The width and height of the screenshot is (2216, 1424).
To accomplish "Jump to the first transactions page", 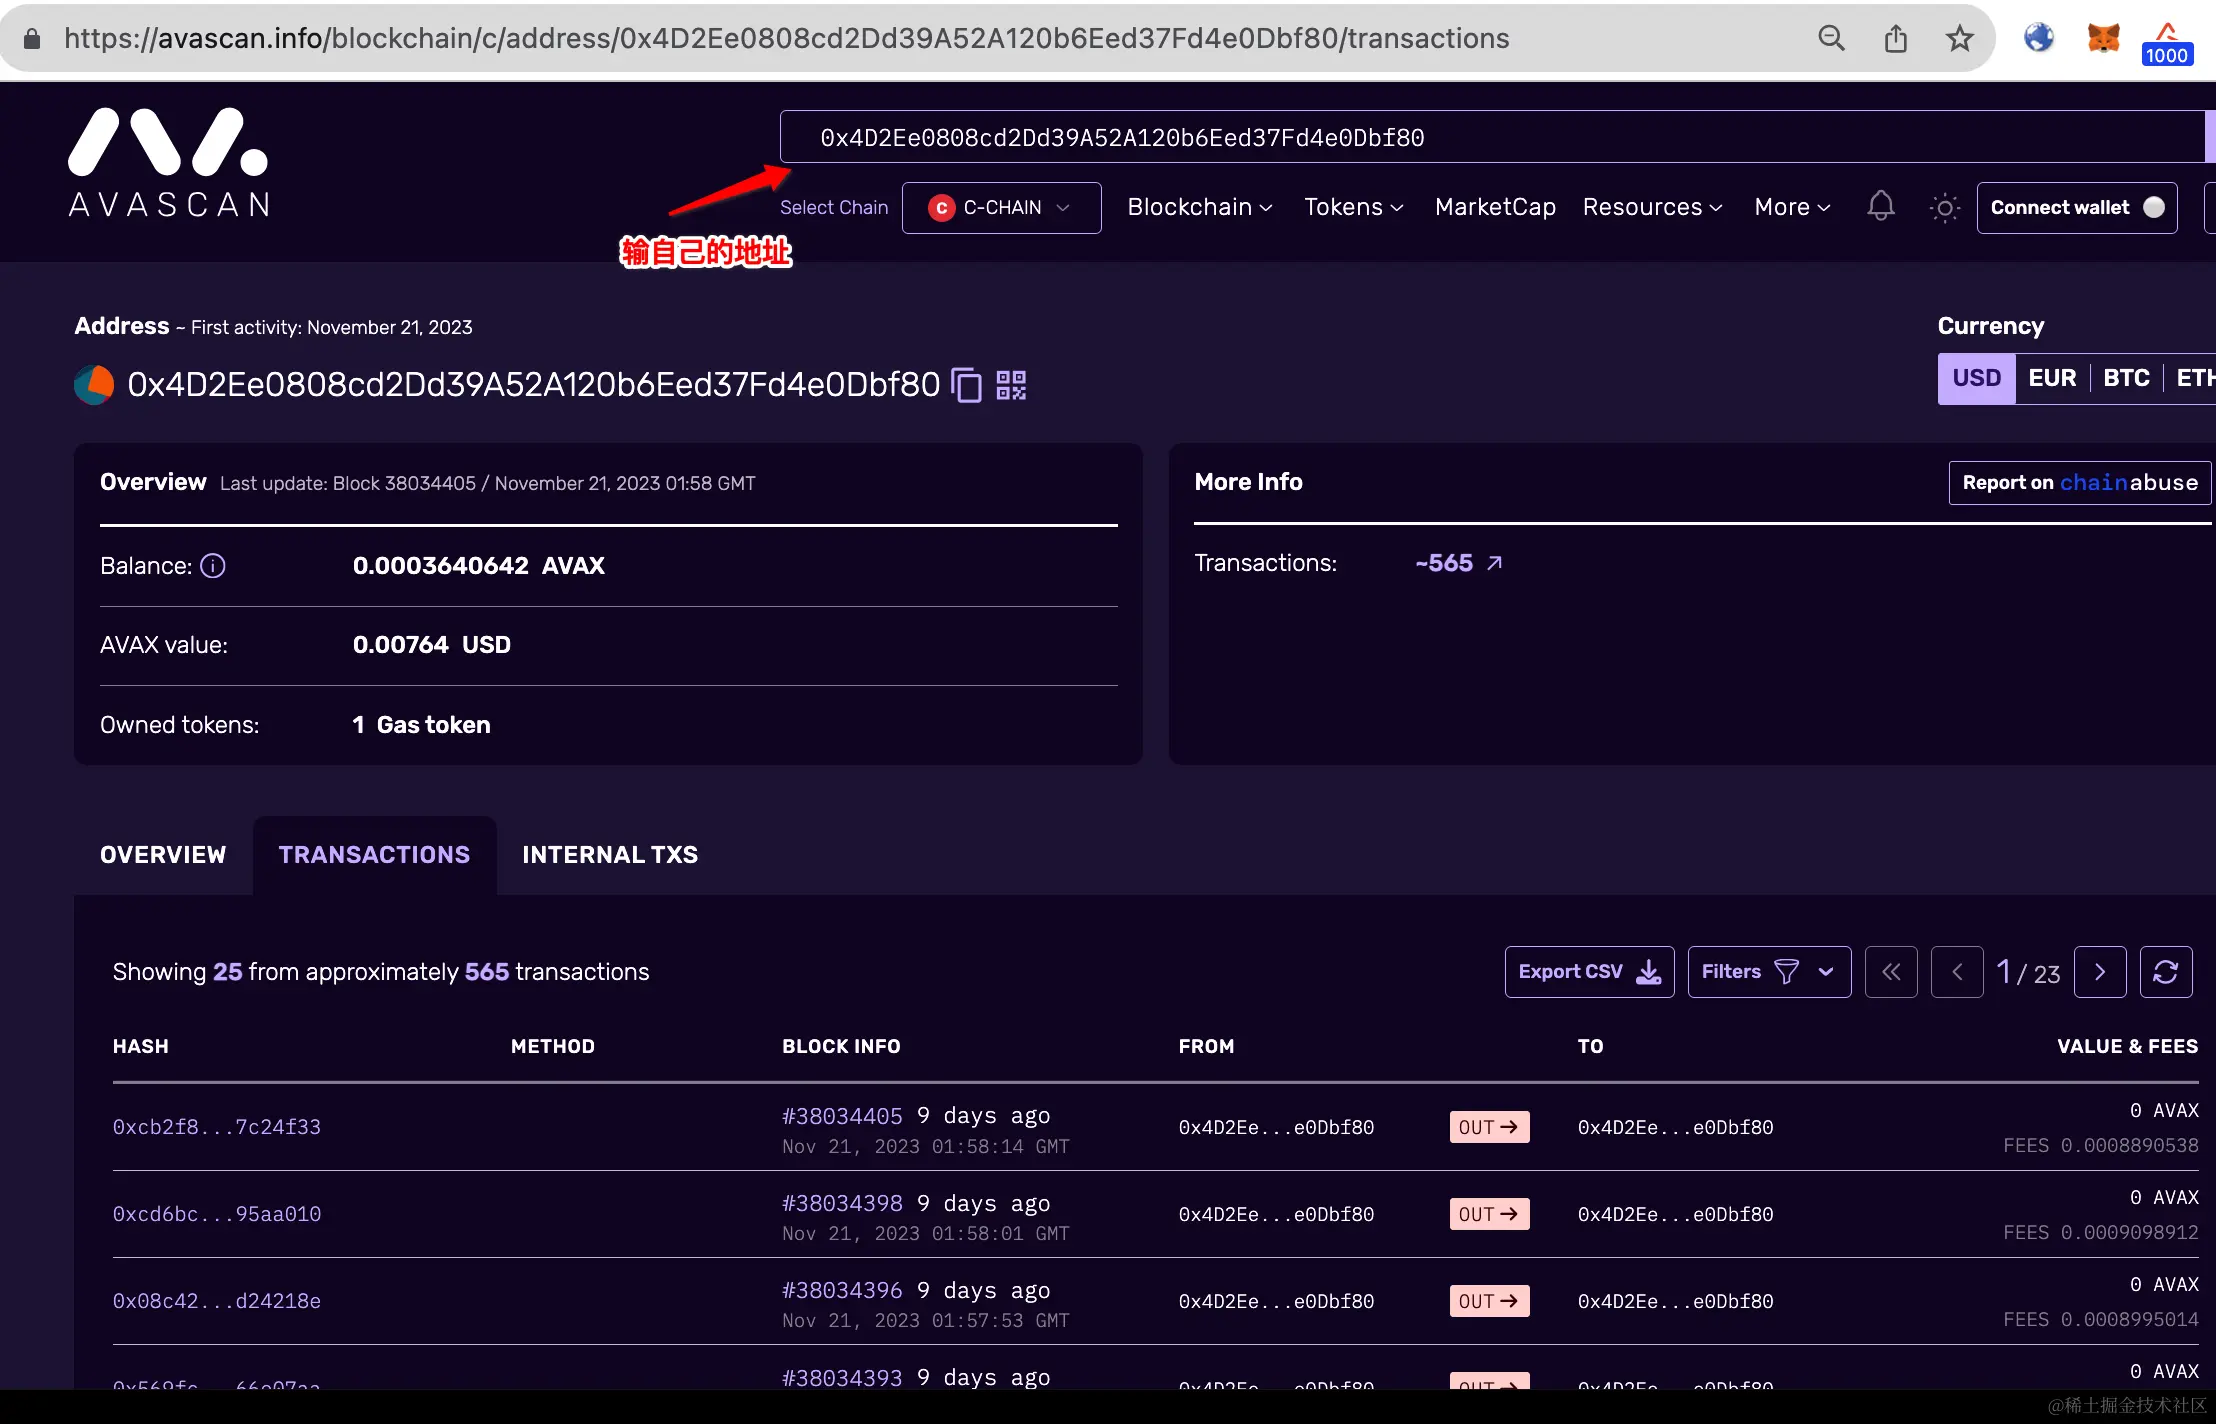I will point(1891,972).
